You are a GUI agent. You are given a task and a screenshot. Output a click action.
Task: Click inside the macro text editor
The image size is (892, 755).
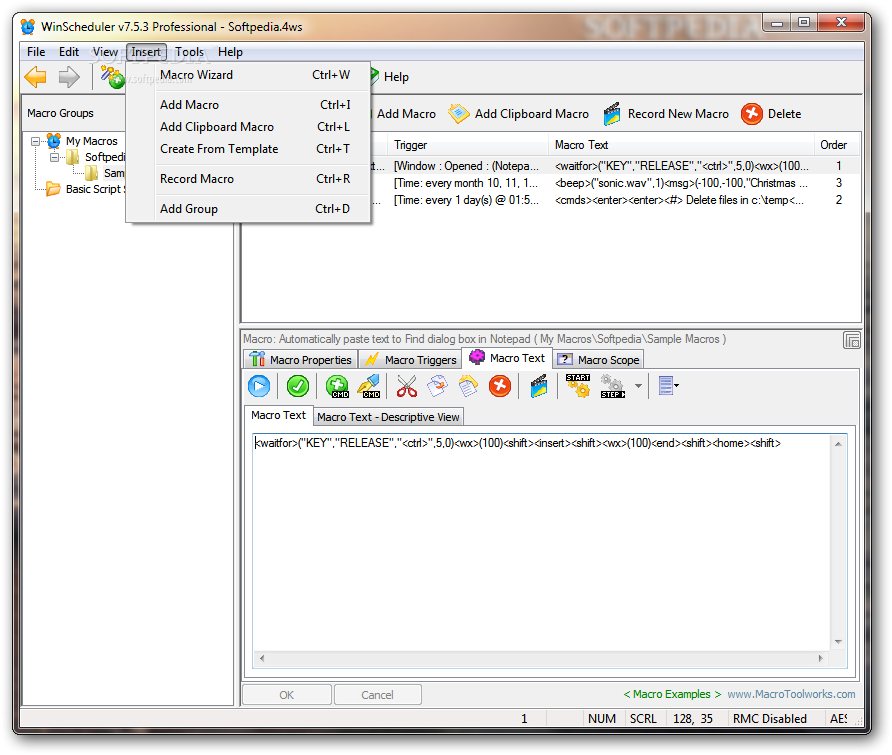click(x=542, y=543)
